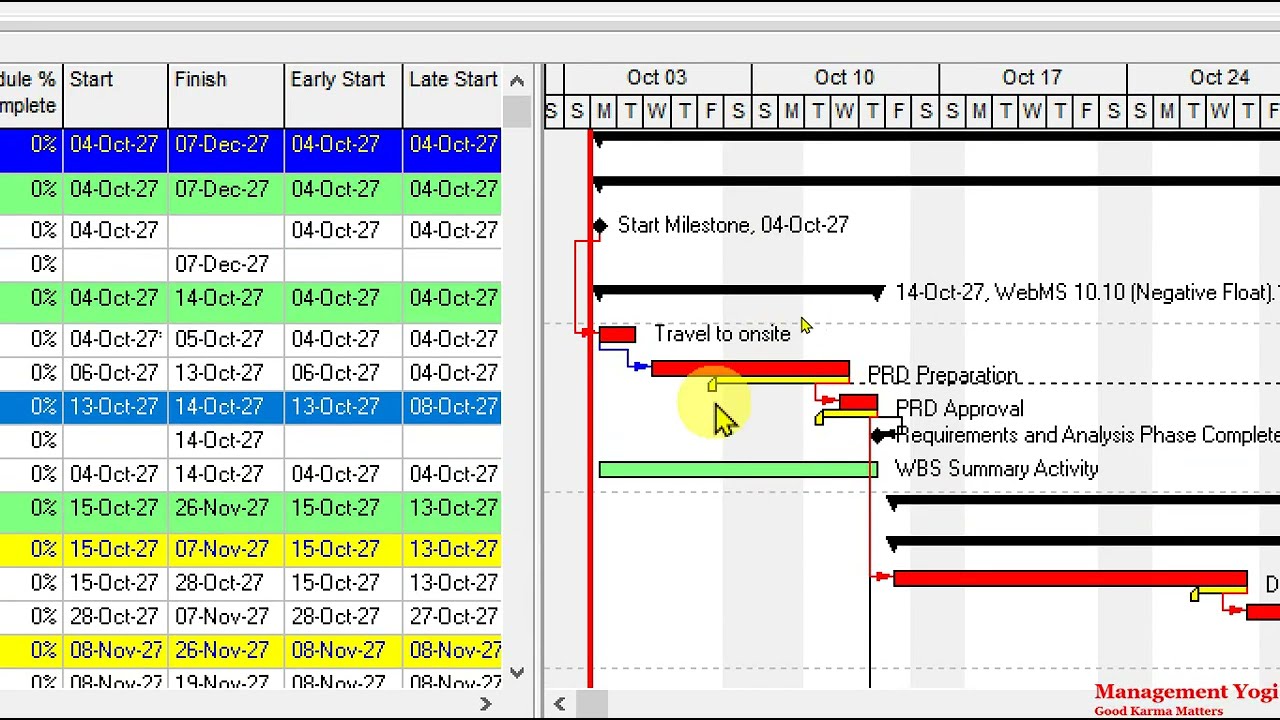
Task: Select the Travel to onsite red bar
Action: pyautogui.click(x=617, y=334)
